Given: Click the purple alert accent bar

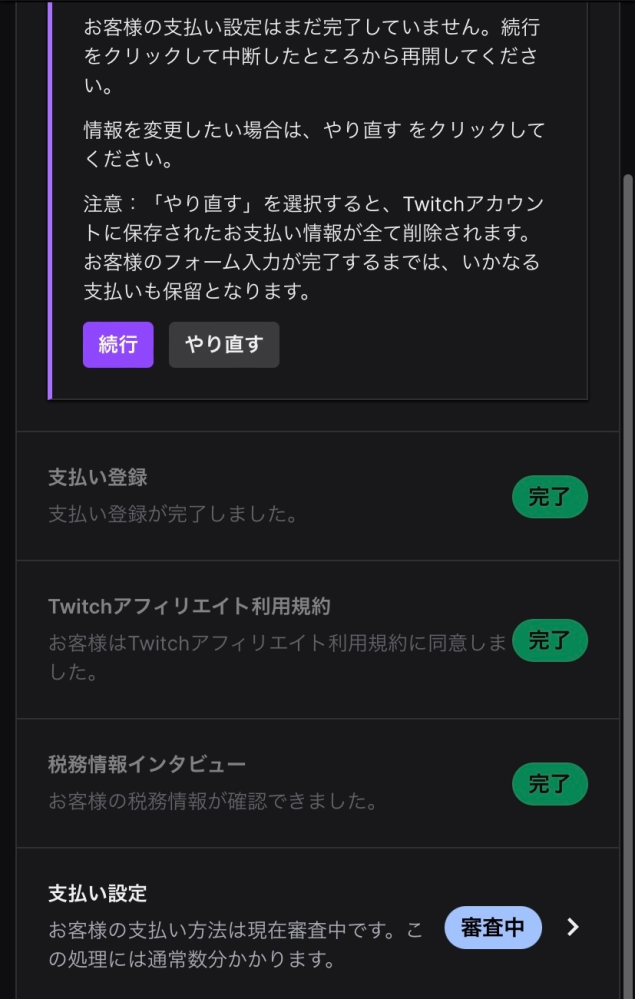Looking at the screenshot, I should click(50, 200).
